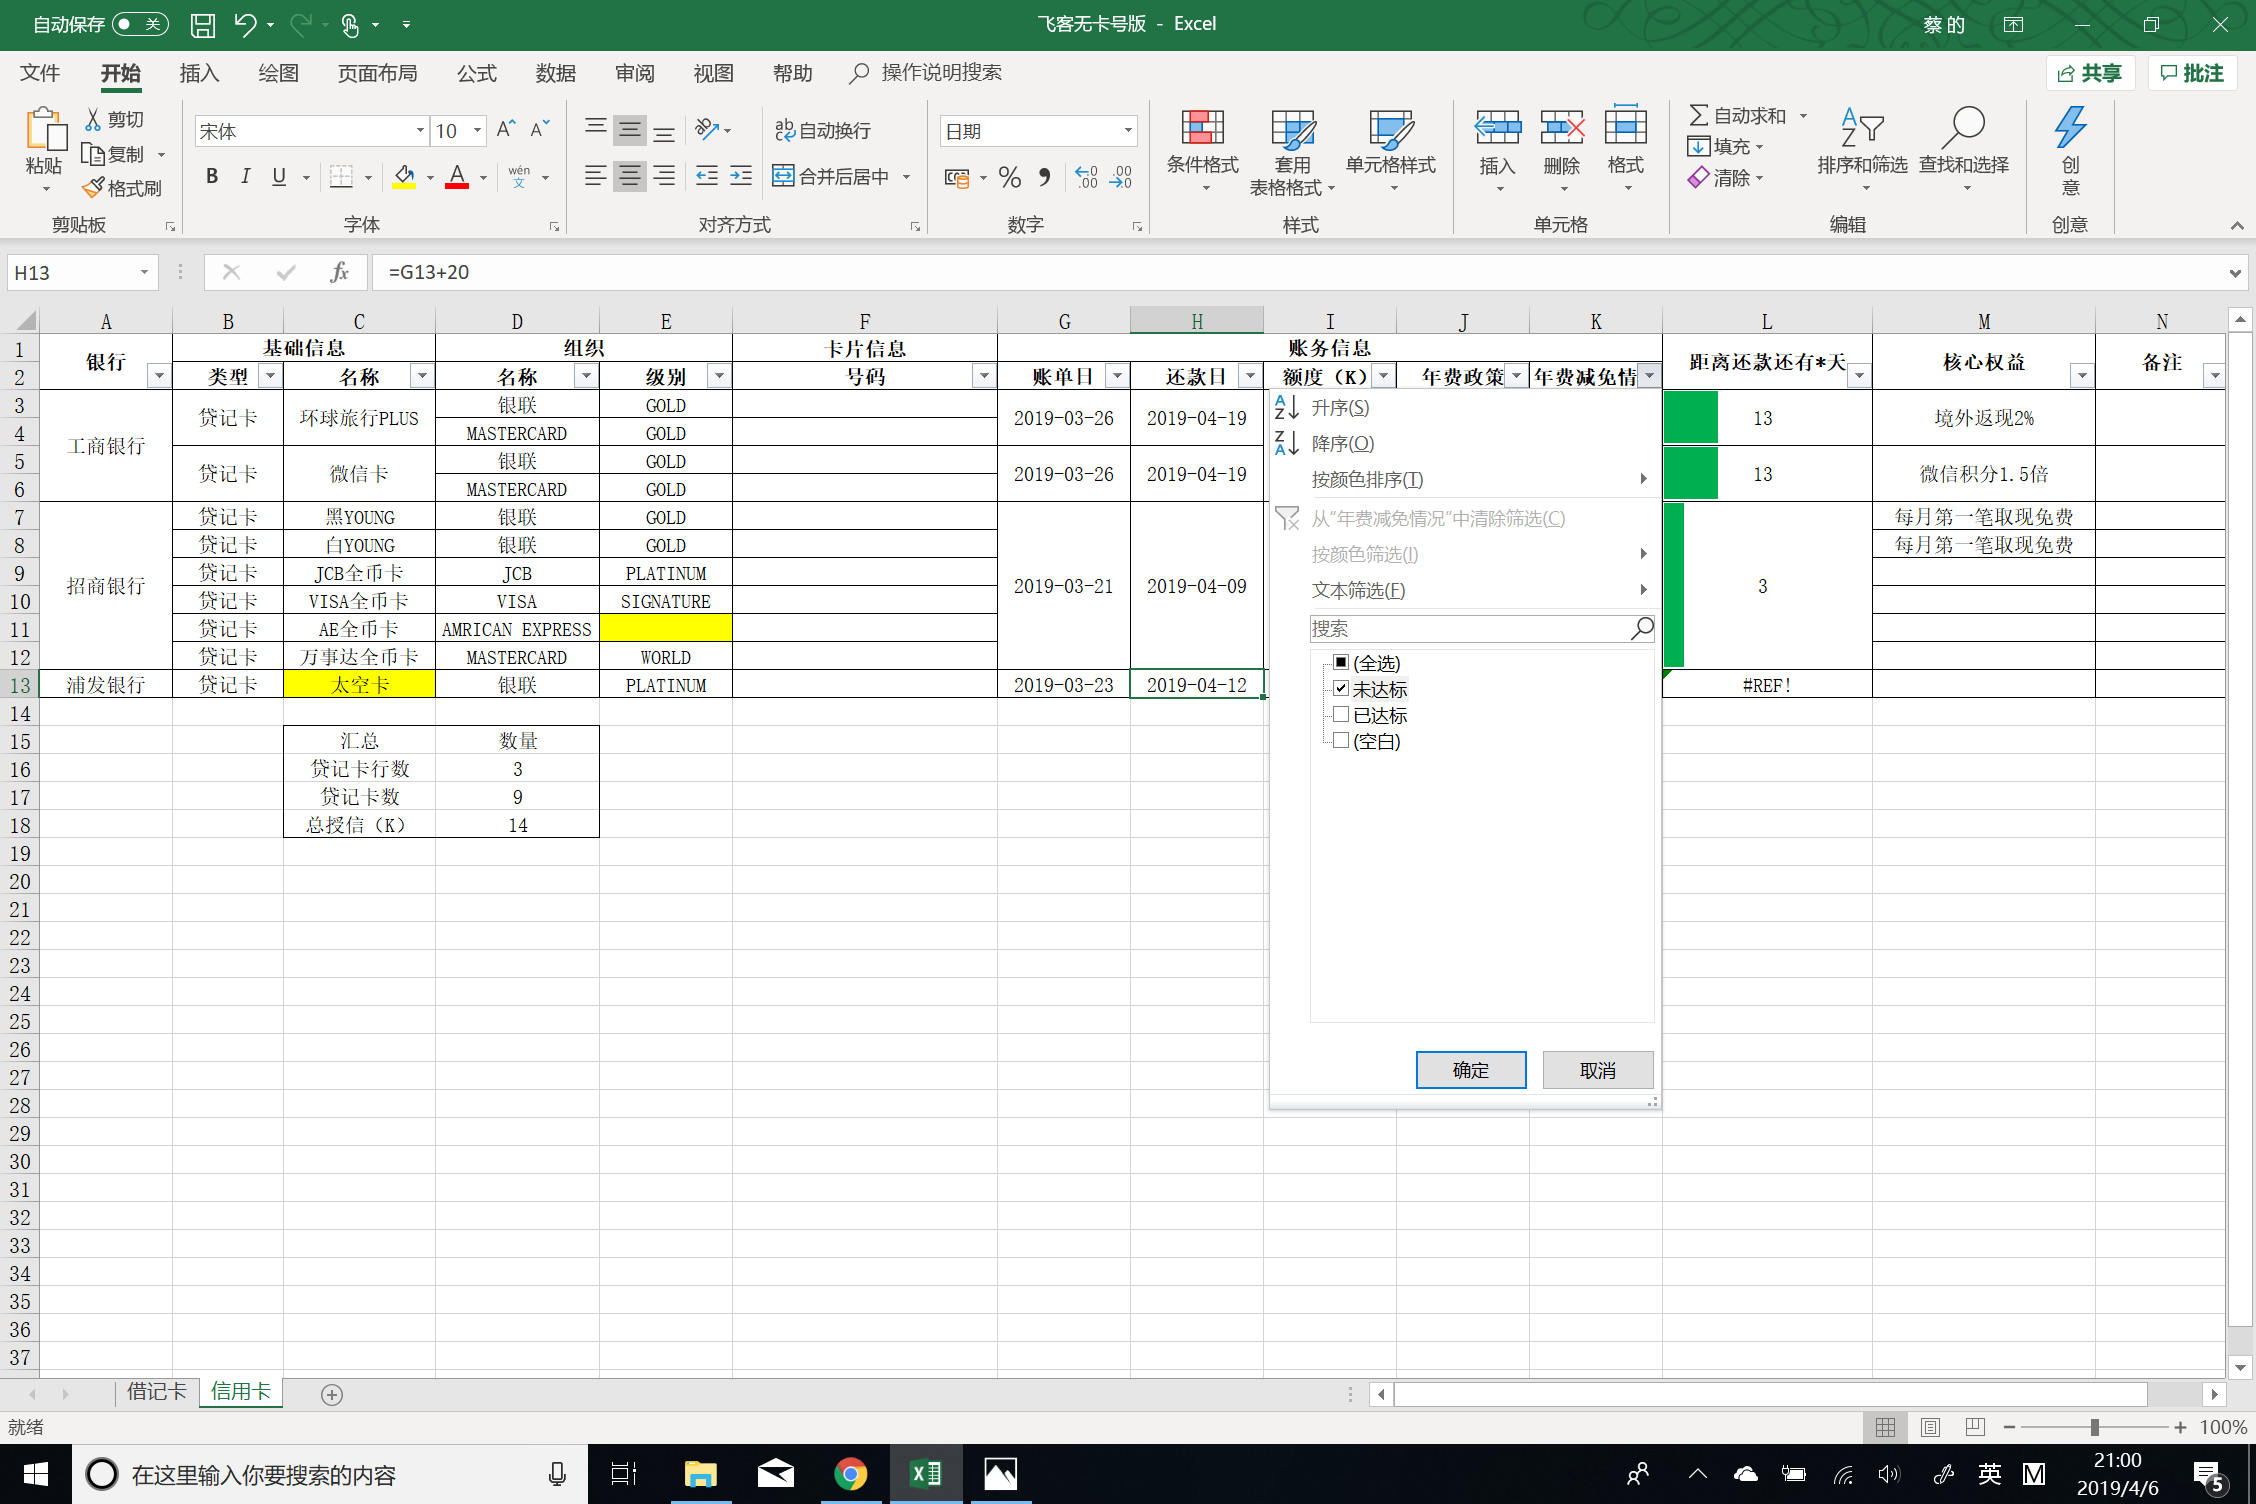Open the 数据 ribbon tab
This screenshot has height=1504, width=2256.
click(556, 73)
